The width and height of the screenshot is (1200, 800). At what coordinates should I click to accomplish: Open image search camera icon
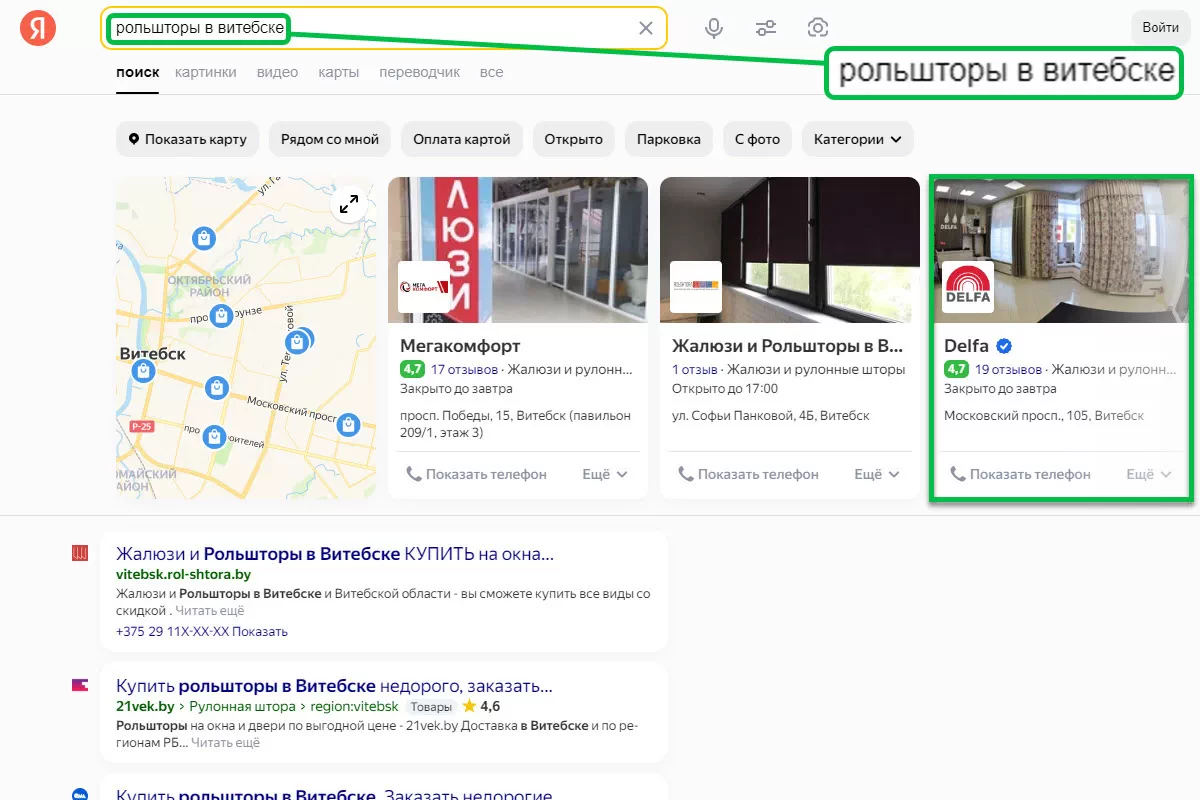[818, 28]
